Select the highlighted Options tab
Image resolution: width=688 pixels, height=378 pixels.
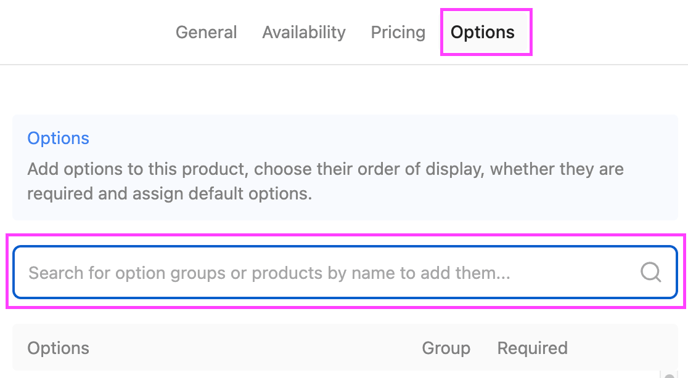click(x=483, y=32)
